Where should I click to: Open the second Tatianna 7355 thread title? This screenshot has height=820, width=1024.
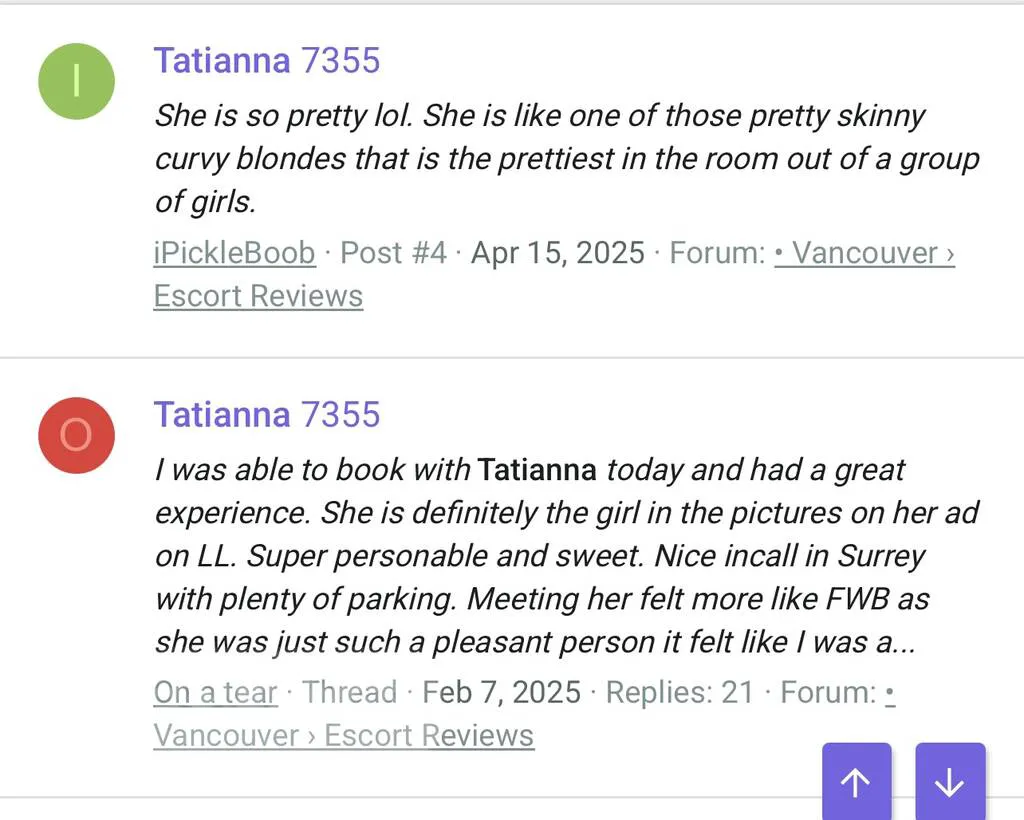267,414
